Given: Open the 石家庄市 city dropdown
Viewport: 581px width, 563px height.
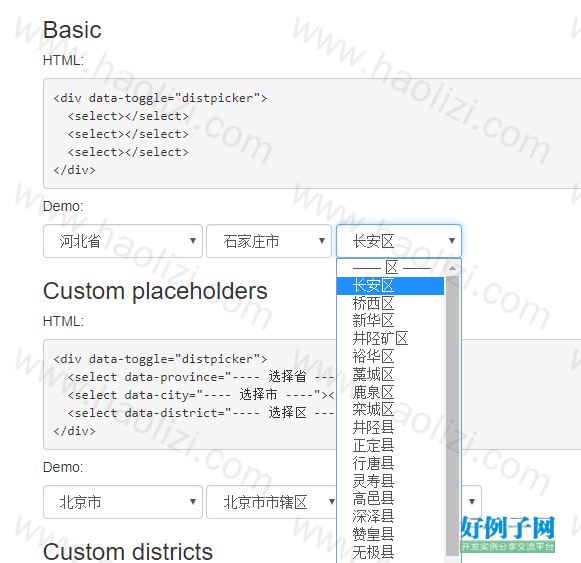Looking at the screenshot, I should click(269, 241).
